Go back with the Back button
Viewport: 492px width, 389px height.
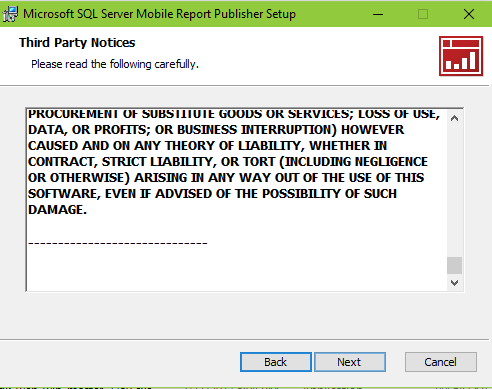pyautogui.click(x=276, y=362)
